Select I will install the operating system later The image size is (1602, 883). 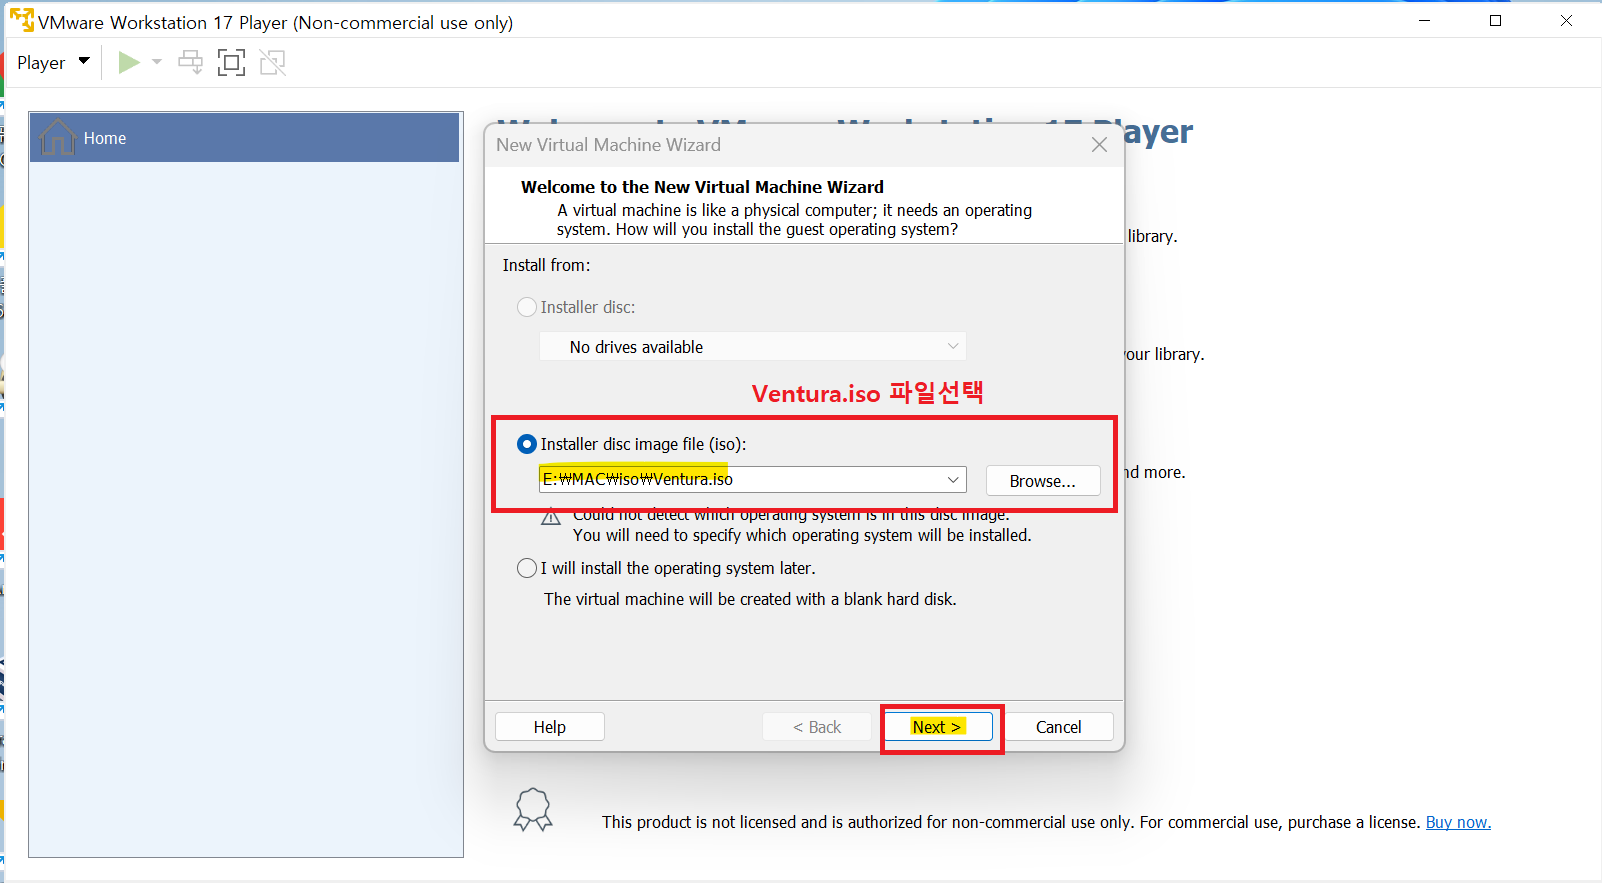coord(526,568)
